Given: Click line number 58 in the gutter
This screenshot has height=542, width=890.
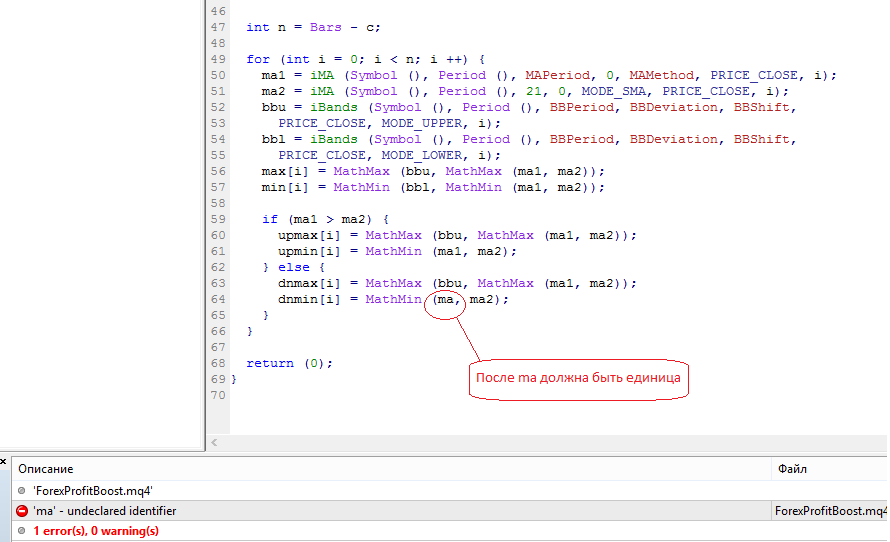Looking at the screenshot, I should tap(218, 203).
